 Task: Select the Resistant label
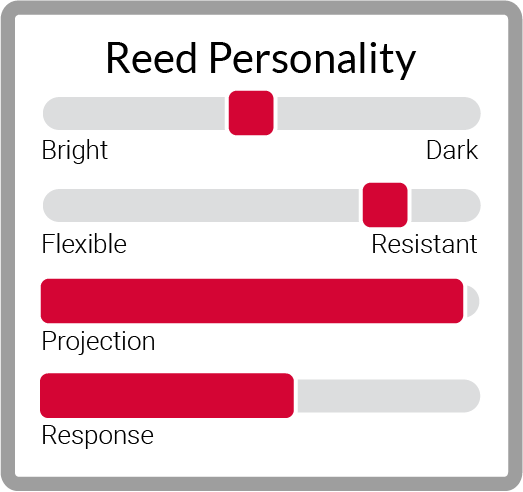424,244
